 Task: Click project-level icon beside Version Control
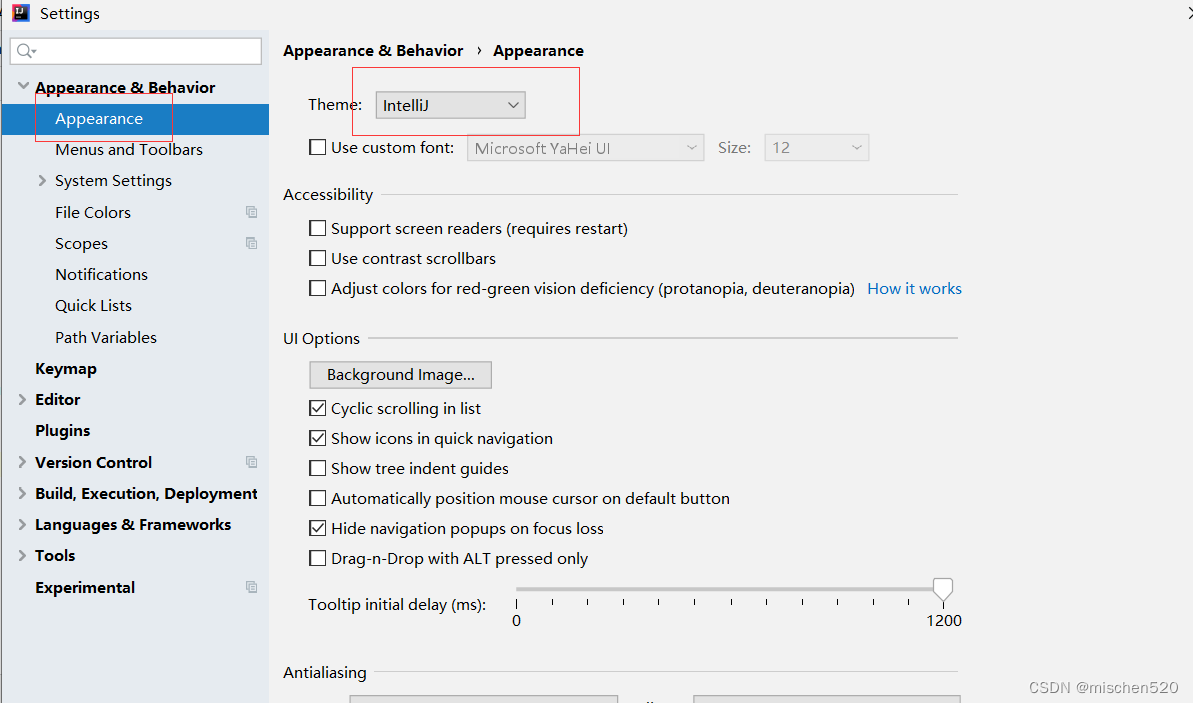pos(251,462)
